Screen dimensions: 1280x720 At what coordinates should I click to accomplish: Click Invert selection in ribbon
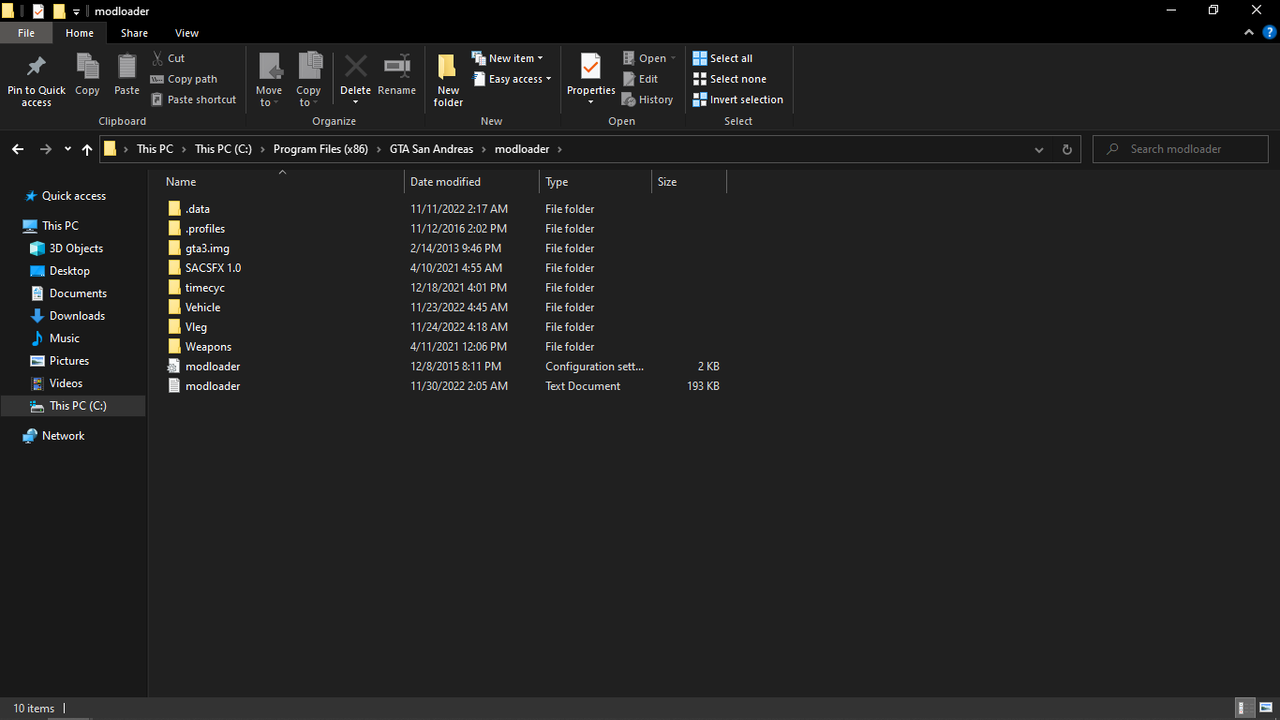tap(738, 100)
